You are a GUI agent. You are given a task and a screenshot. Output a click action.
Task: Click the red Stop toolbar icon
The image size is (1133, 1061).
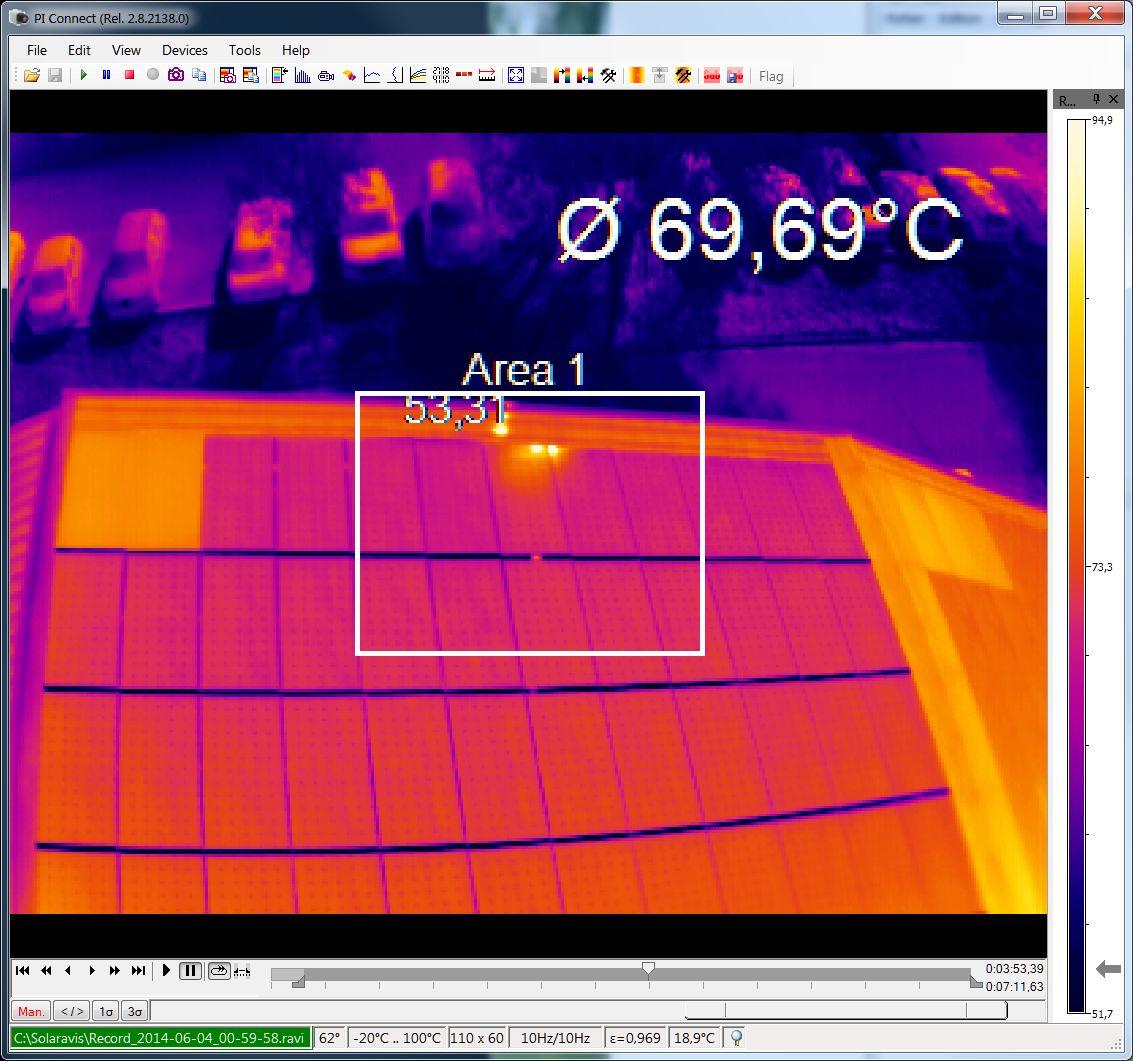[129, 75]
